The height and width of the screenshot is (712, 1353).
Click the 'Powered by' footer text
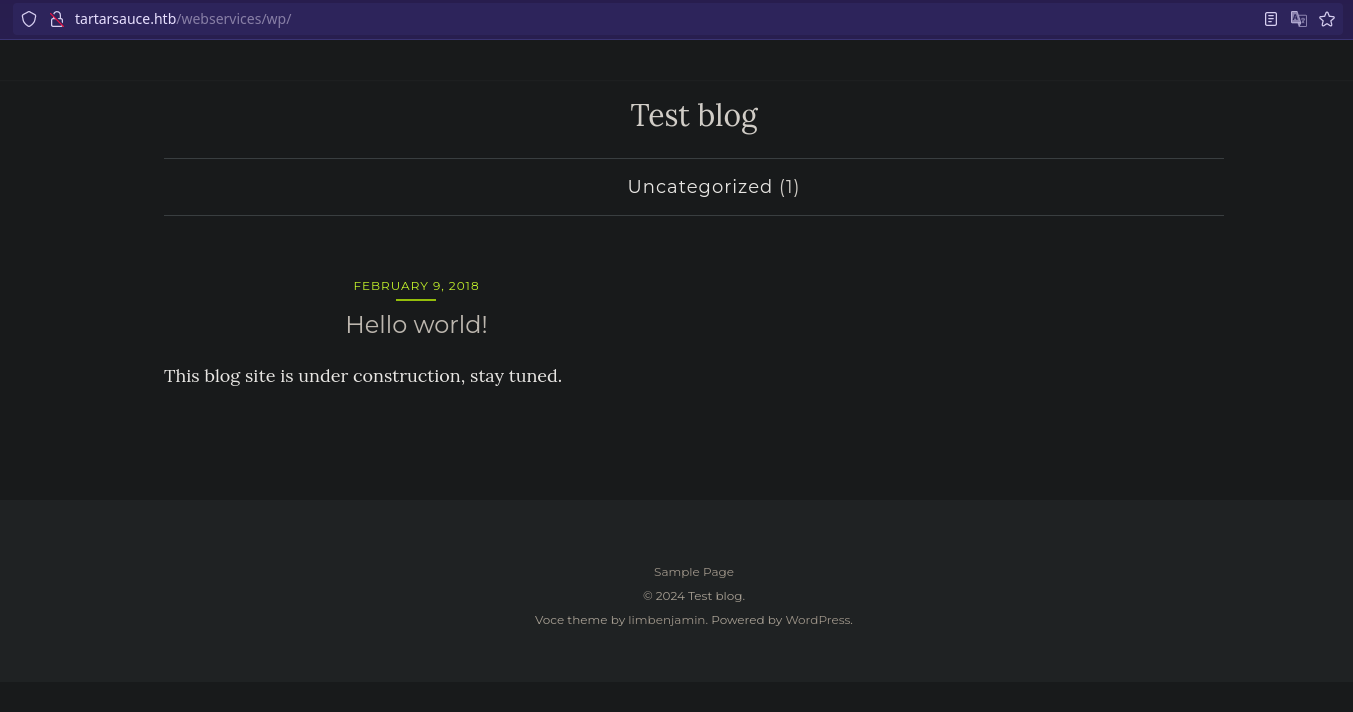746,620
